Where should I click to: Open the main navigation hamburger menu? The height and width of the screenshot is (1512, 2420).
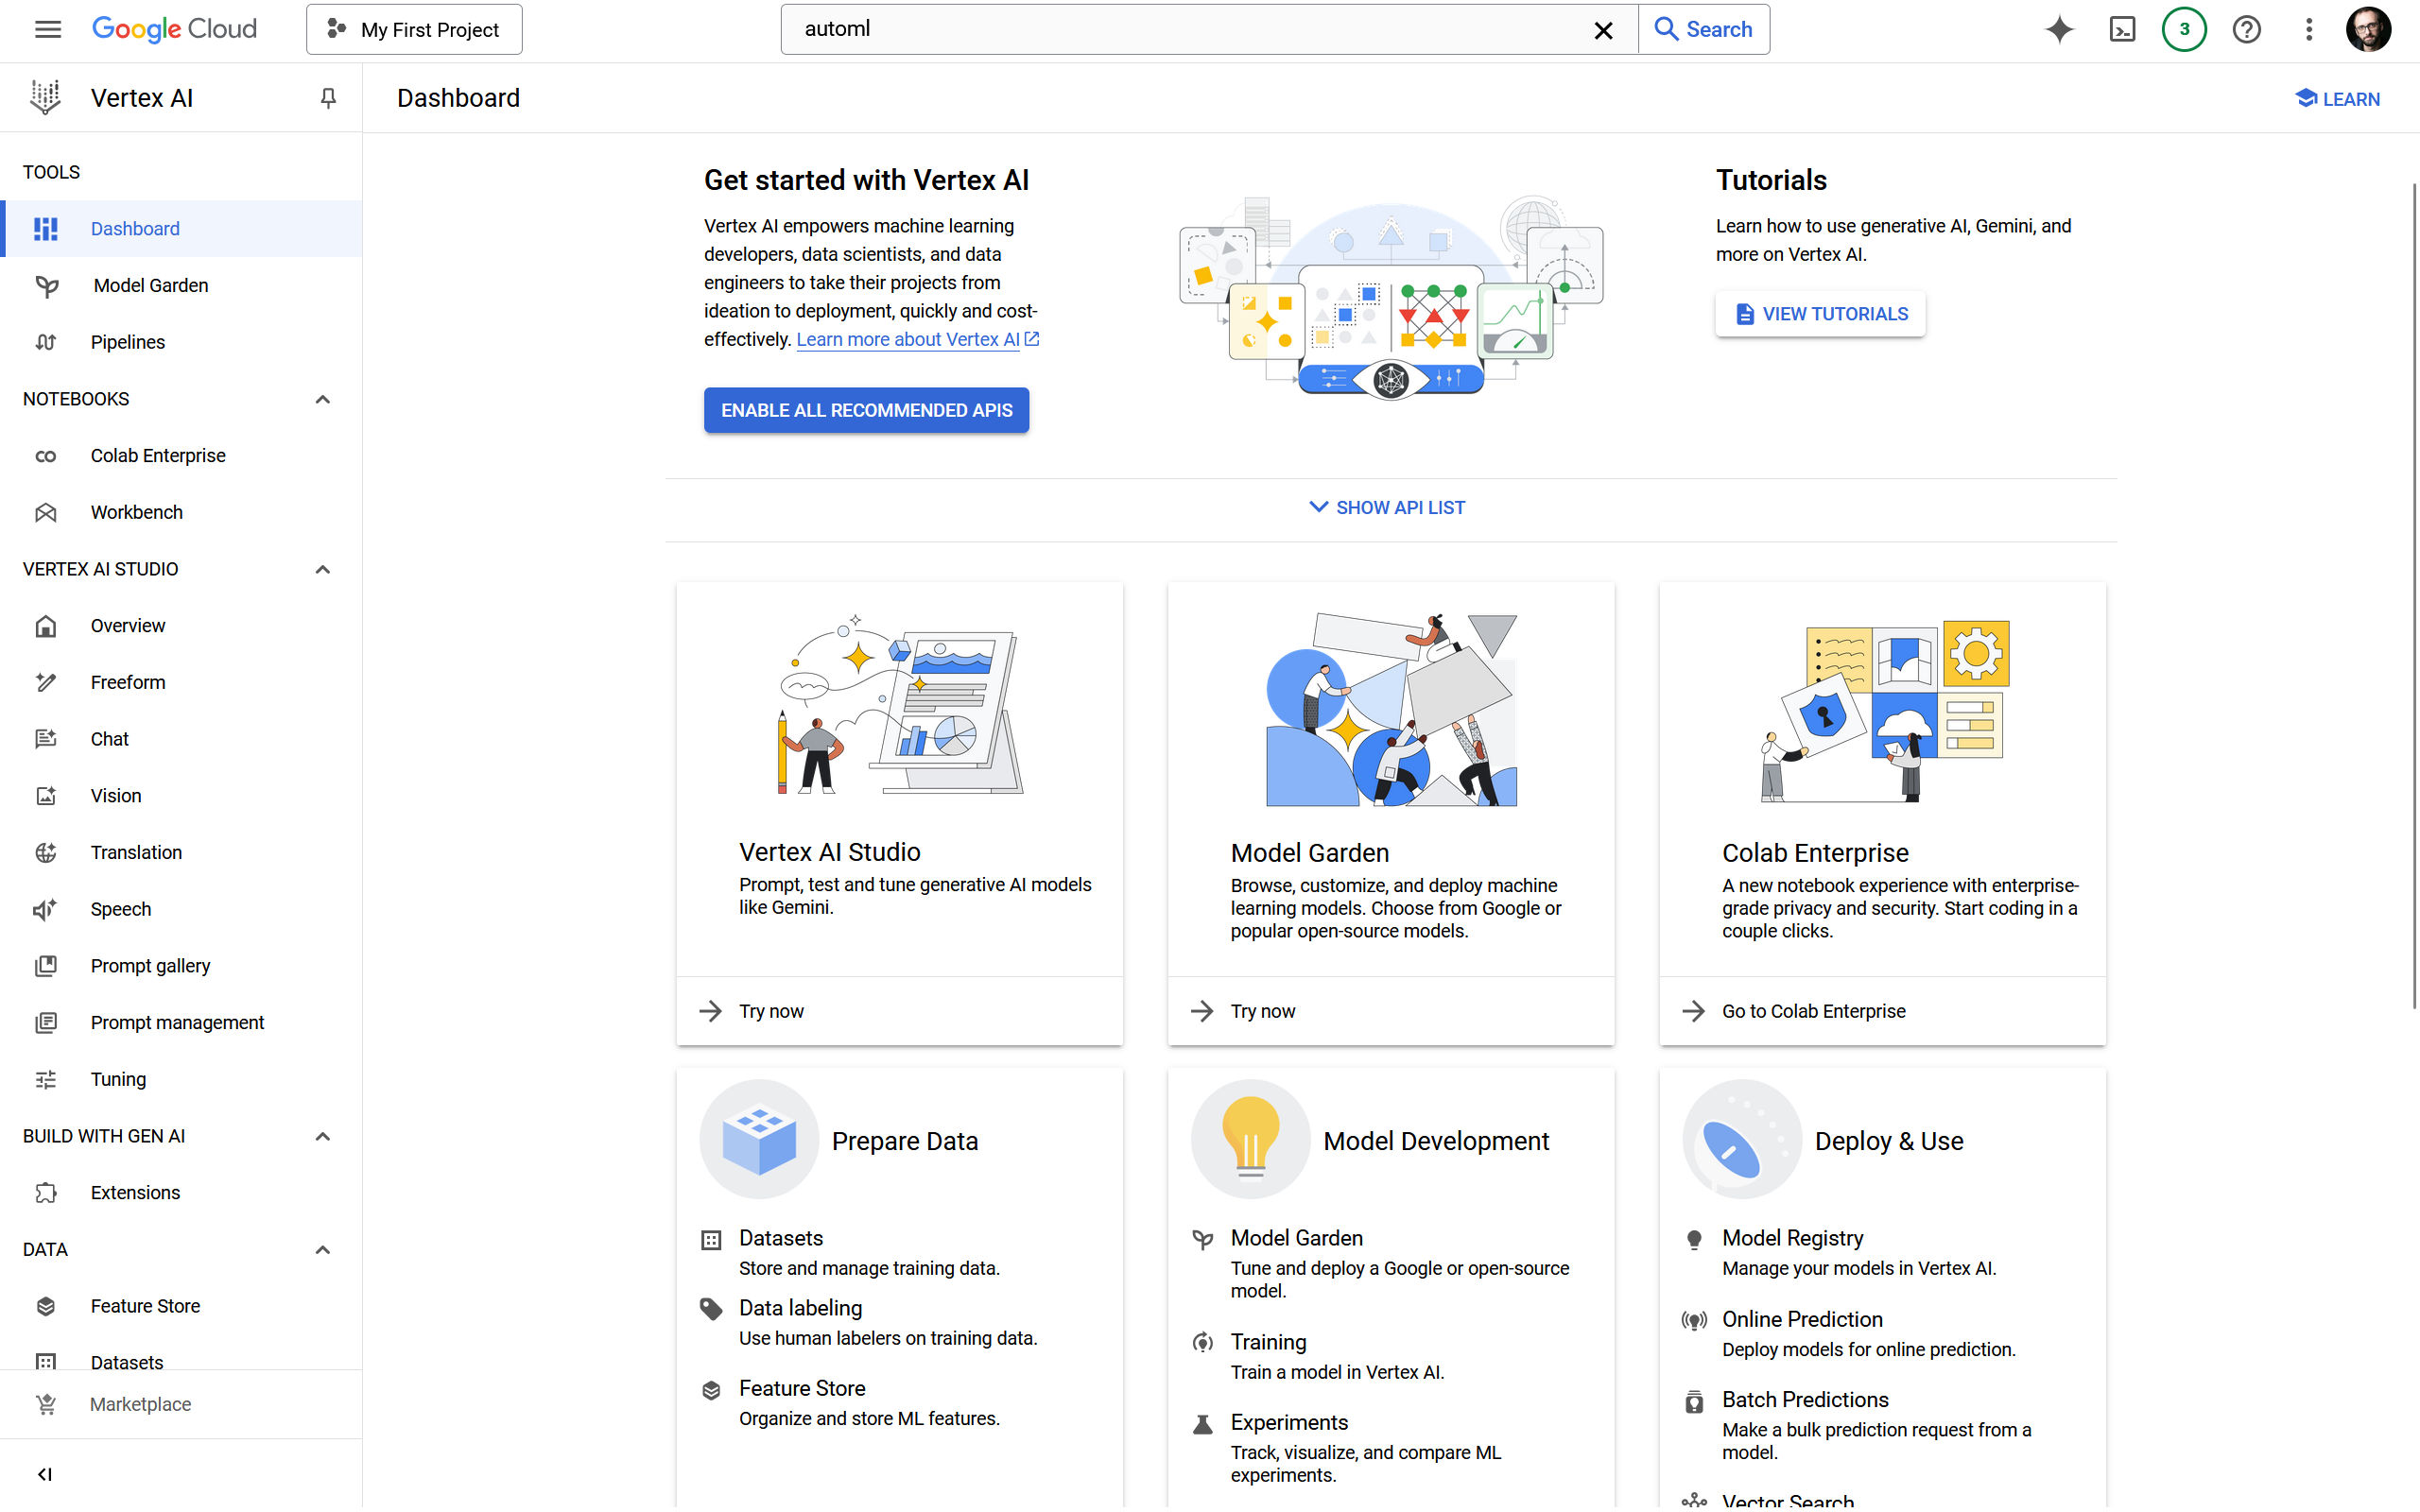[x=47, y=29]
